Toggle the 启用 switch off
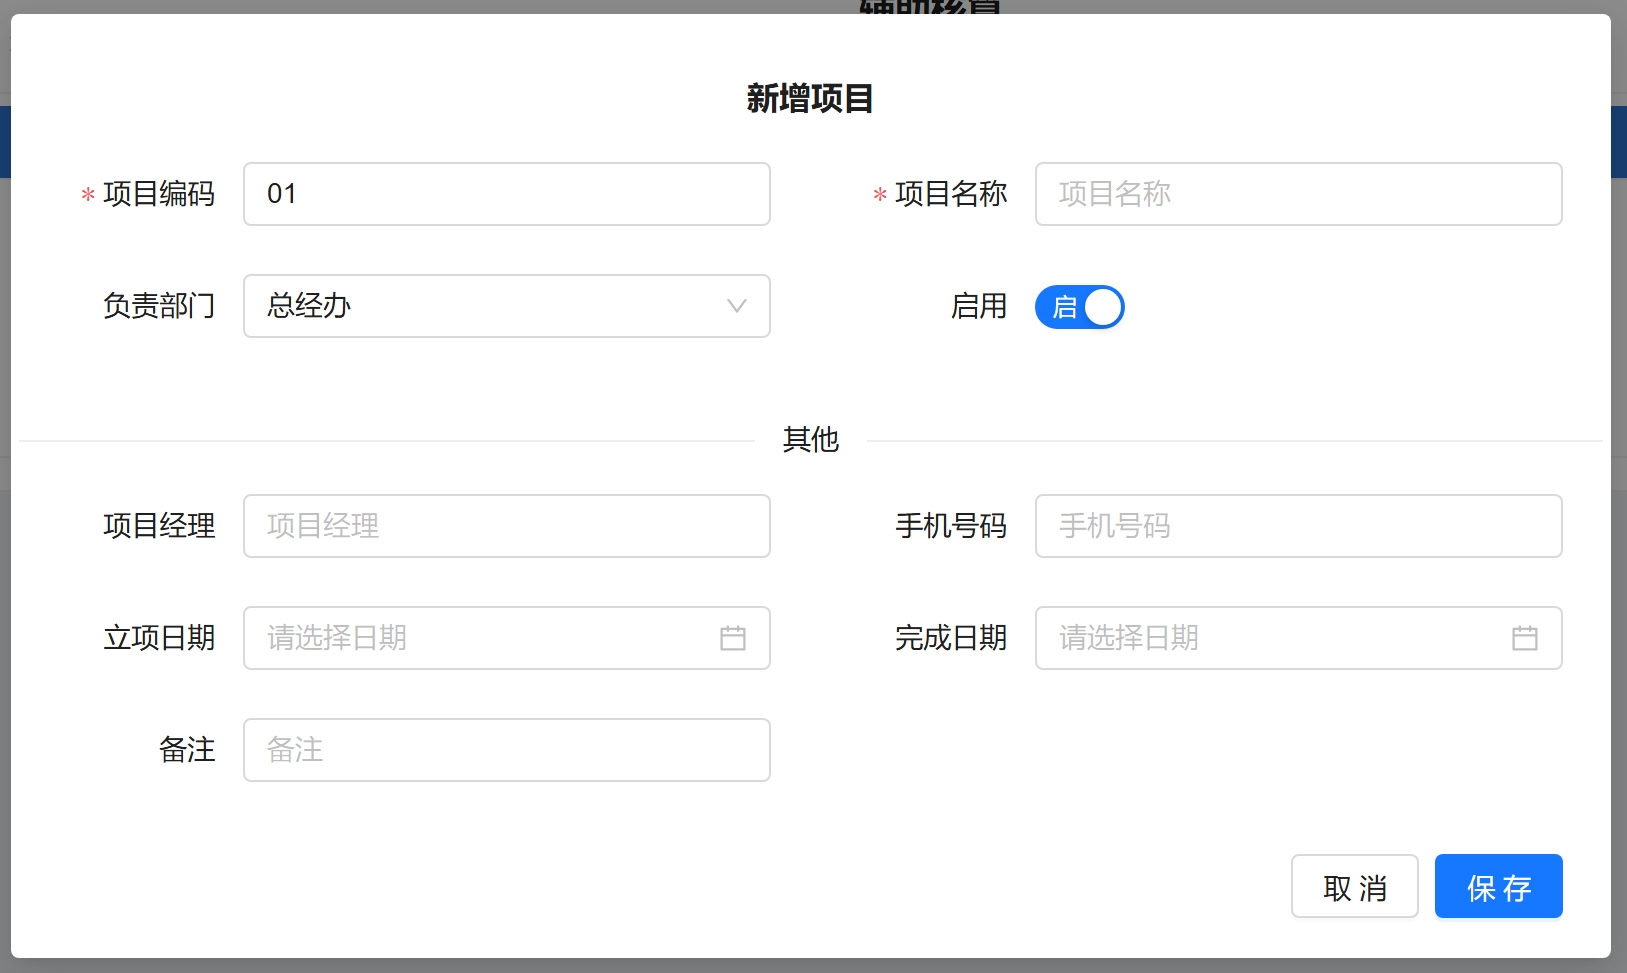 (x=1079, y=307)
